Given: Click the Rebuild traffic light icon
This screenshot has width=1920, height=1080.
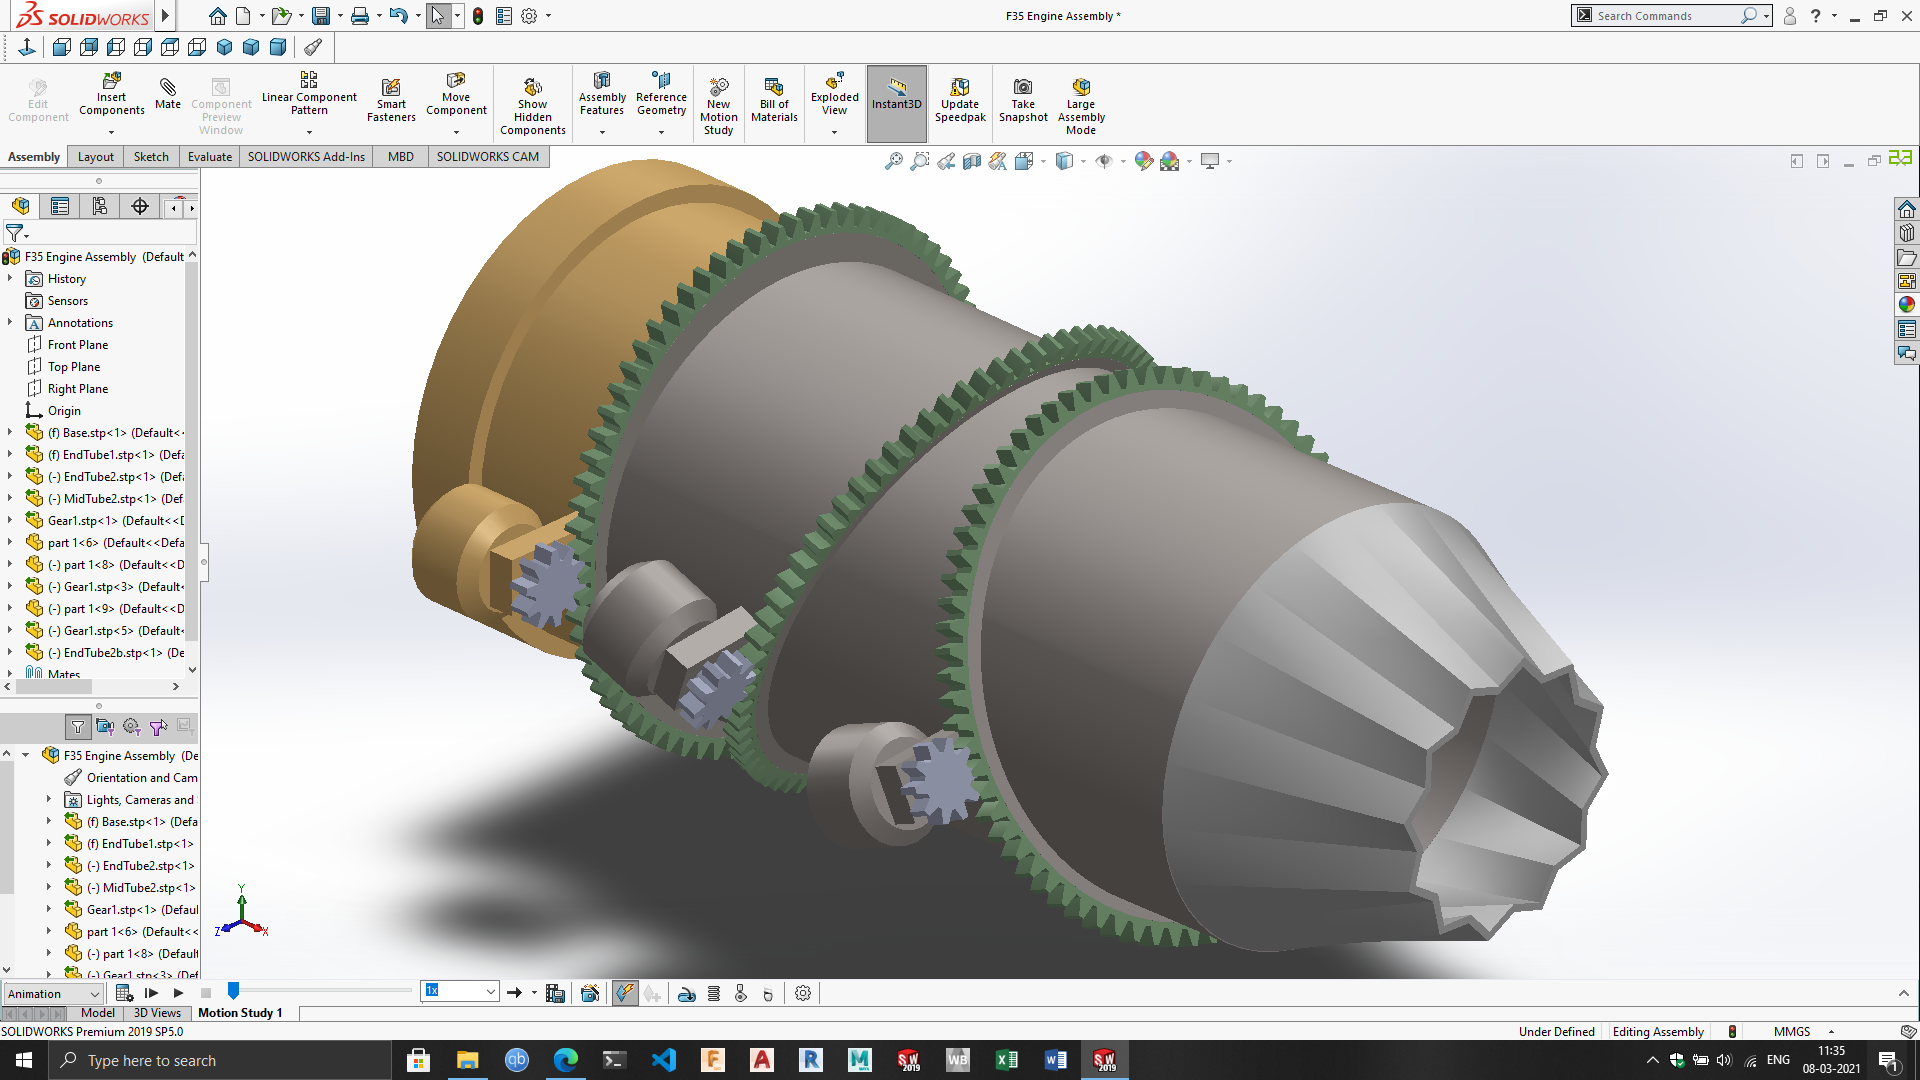Looking at the screenshot, I should 478,16.
